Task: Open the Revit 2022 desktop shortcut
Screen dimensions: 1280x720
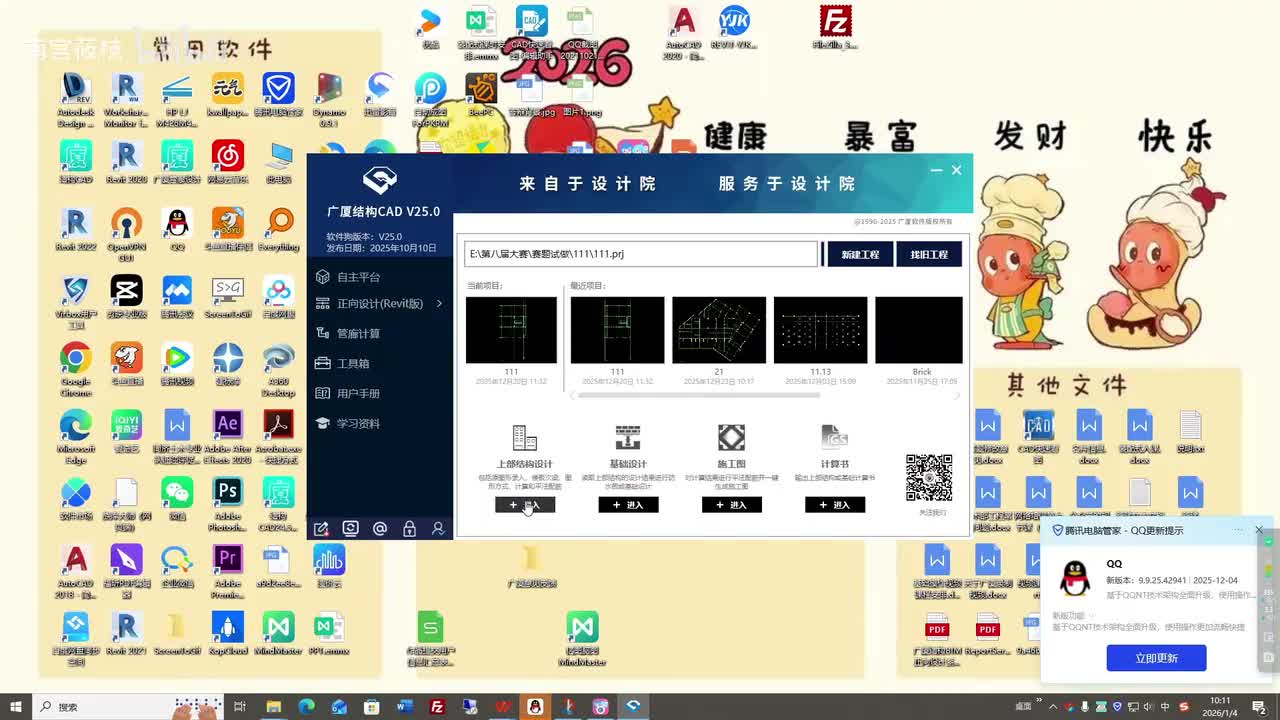Action: tap(75, 231)
